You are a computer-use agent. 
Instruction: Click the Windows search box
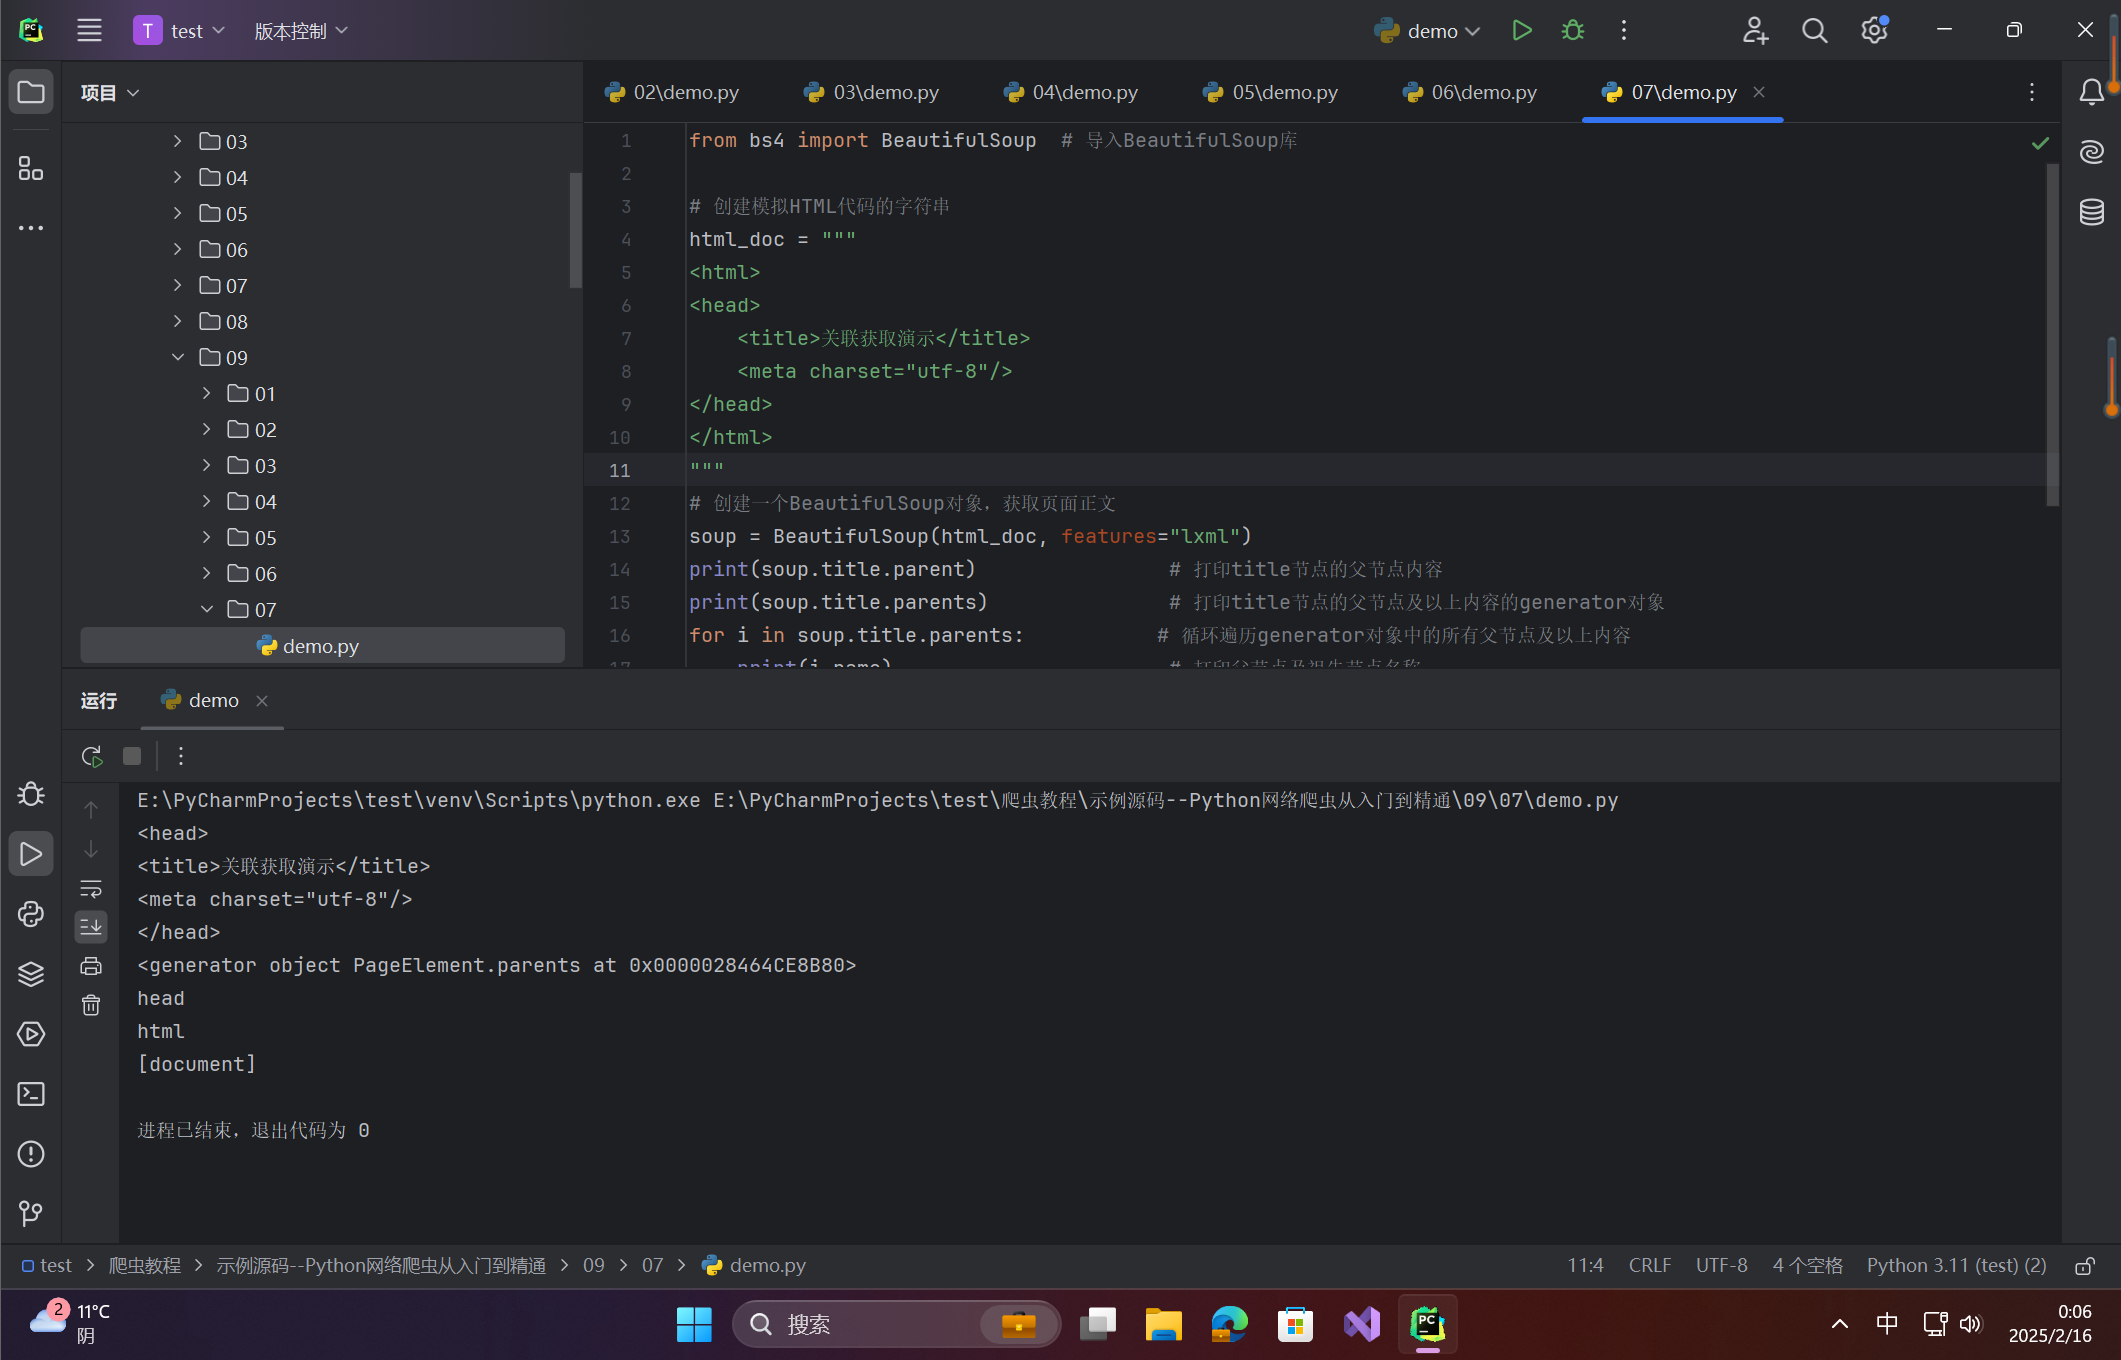pyautogui.click(x=897, y=1324)
